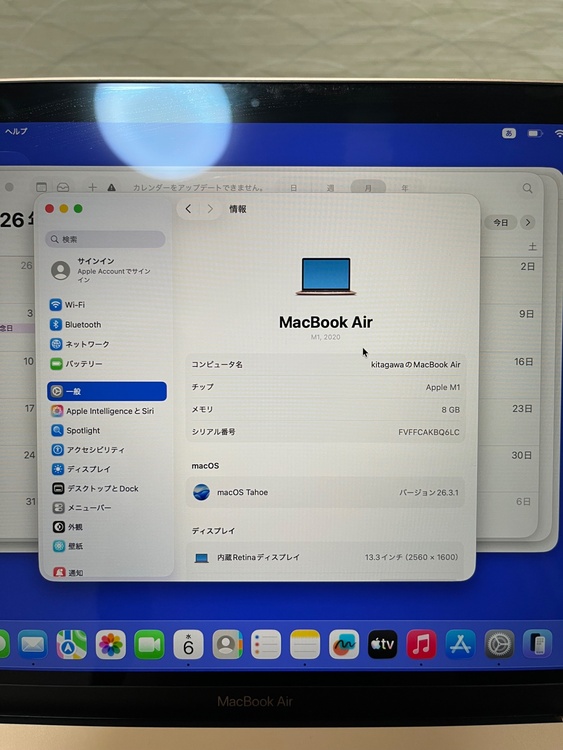
Task: Select 一般 in settings sidebar
Action: tap(107, 391)
